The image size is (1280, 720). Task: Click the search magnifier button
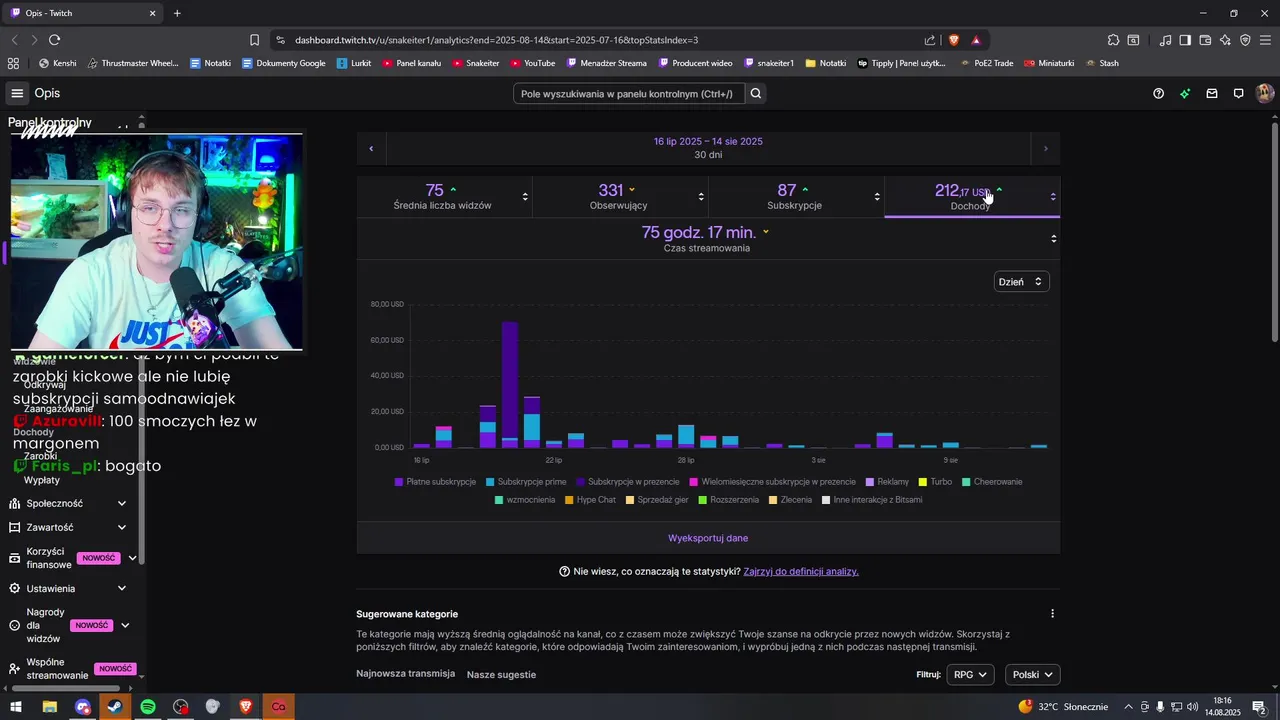tap(757, 93)
